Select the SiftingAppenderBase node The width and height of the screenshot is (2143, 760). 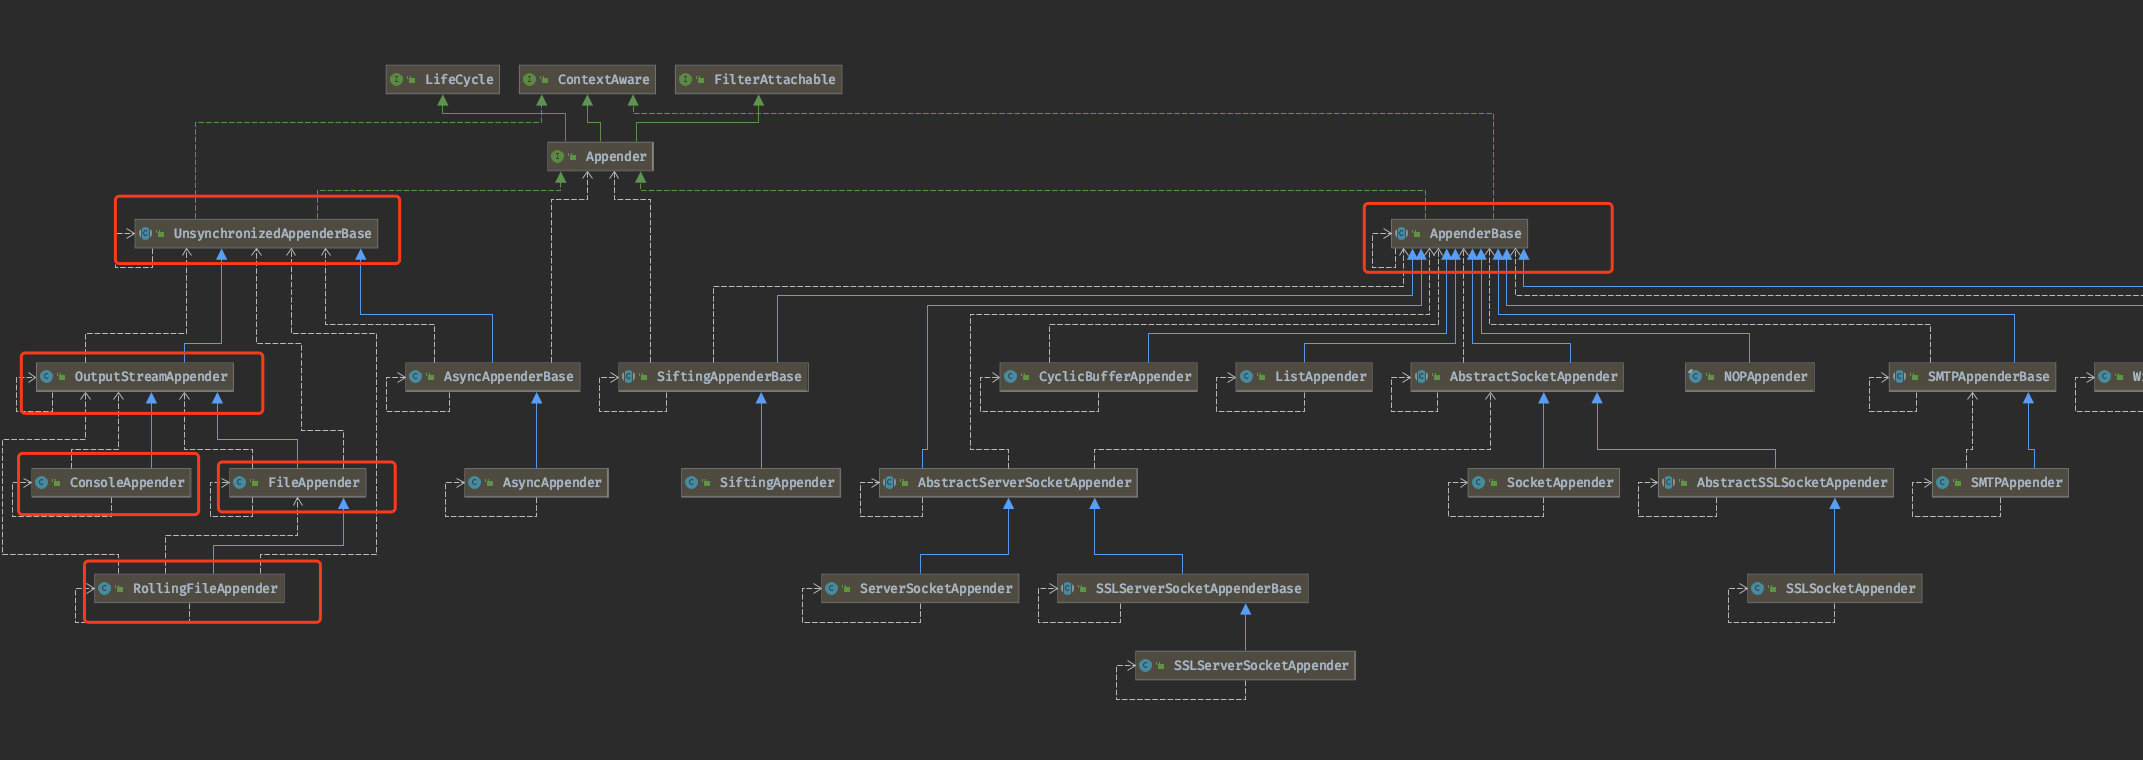click(x=713, y=377)
